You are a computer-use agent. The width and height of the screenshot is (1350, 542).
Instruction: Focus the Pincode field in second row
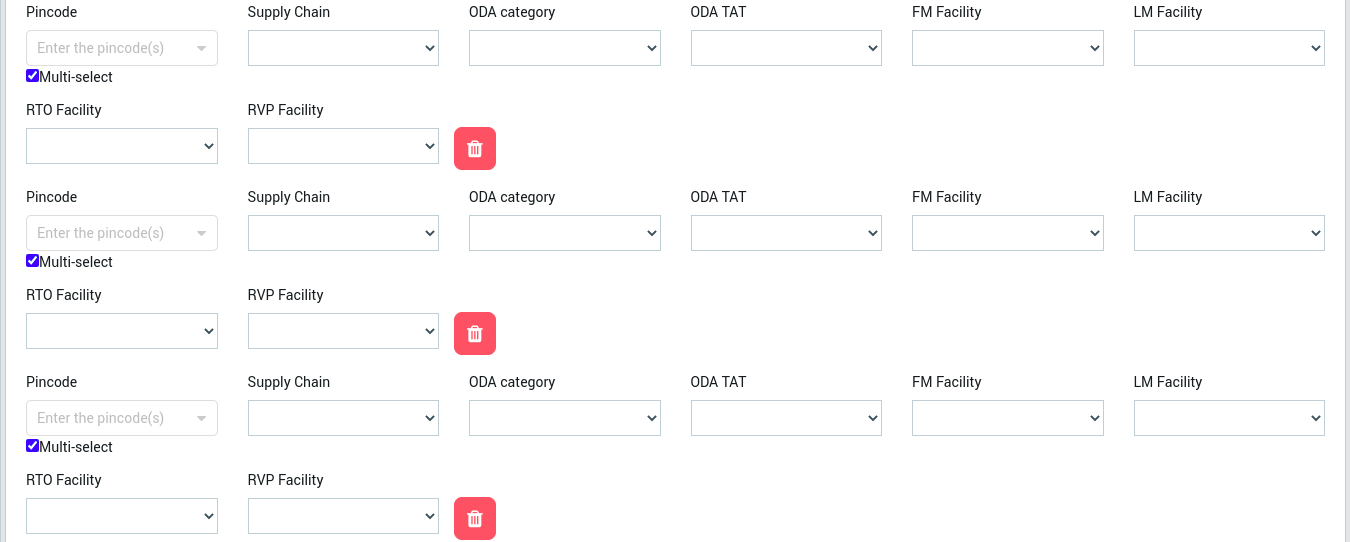[x=110, y=233]
